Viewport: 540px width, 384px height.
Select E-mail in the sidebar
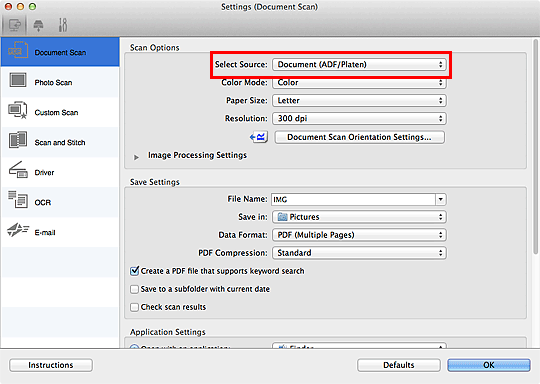[x=60, y=232]
